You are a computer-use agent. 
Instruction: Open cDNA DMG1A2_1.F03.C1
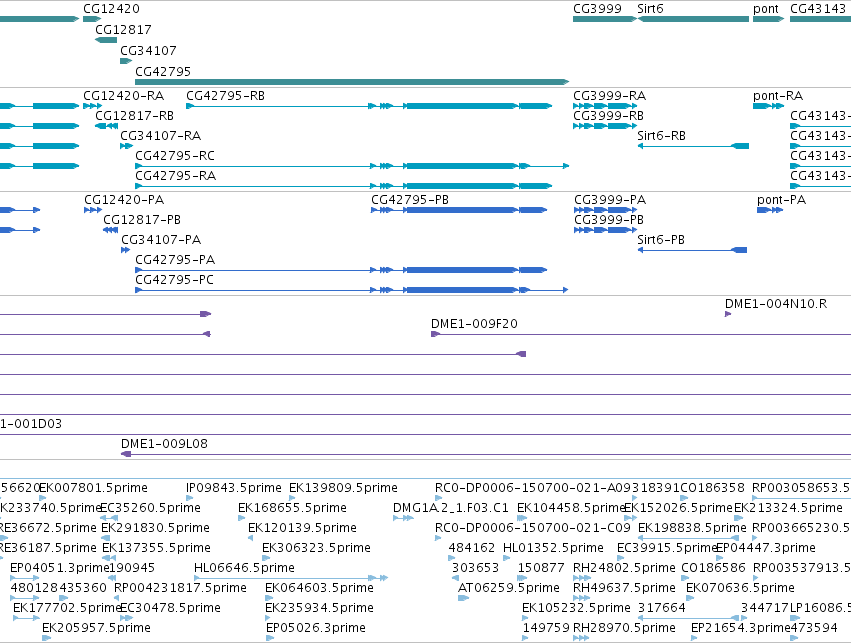click(450, 508)
